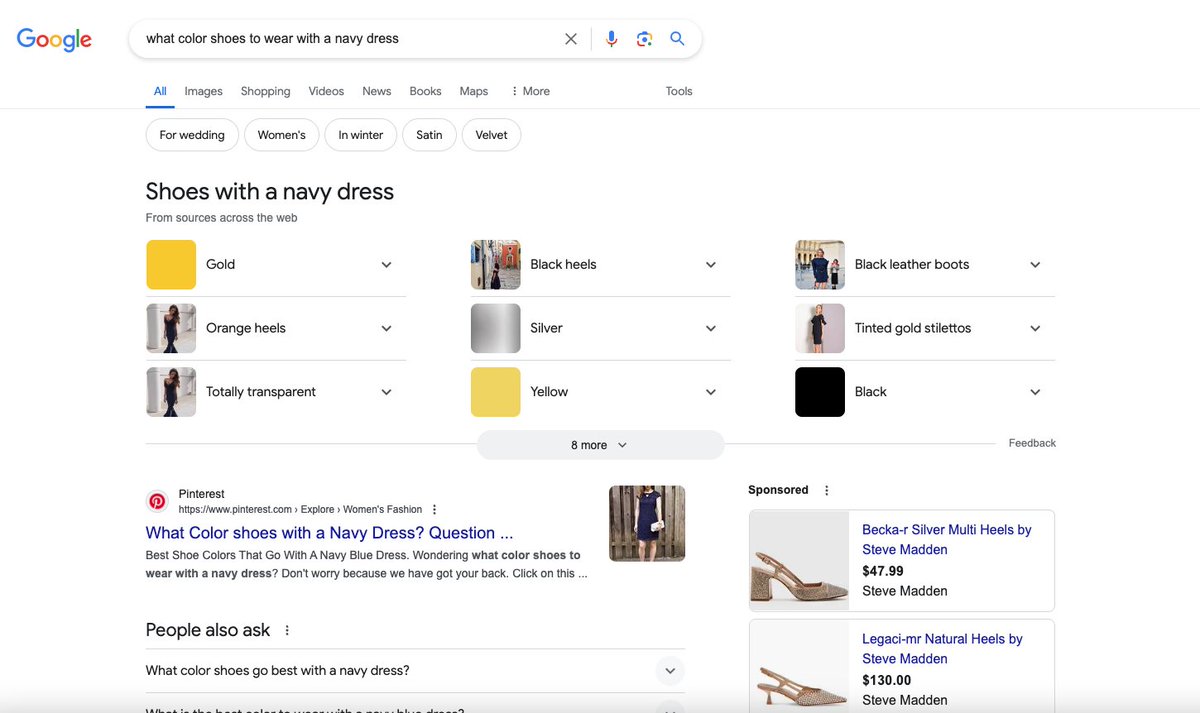Viewport: 1200px width, 713px height.
Task: Click the Becka-r heel product image
Action: [800, 561]
